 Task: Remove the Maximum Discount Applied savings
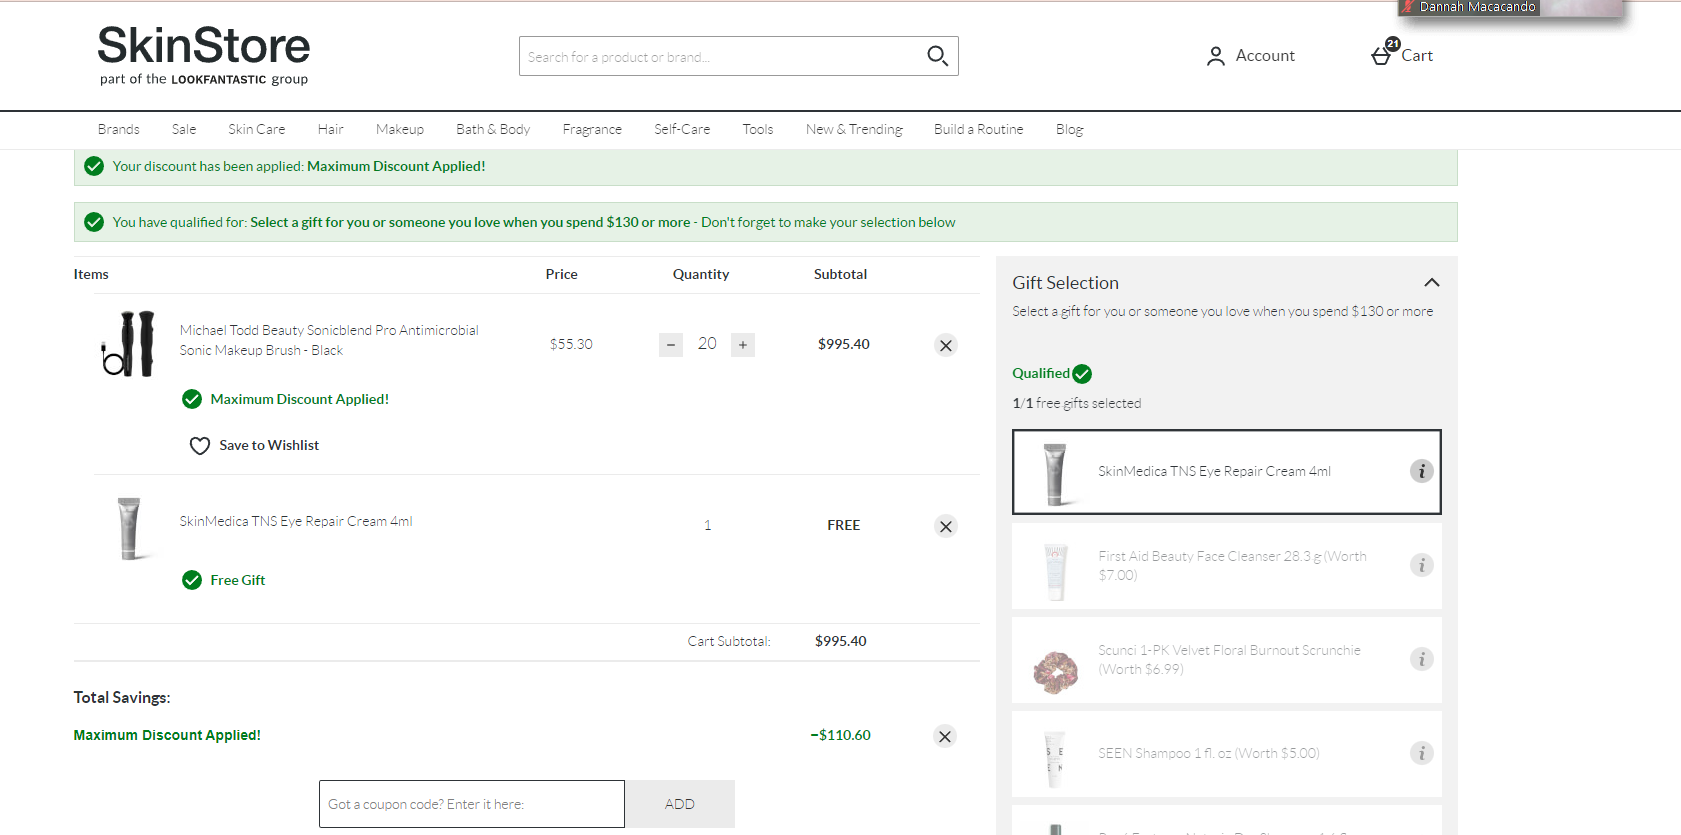point(945,736)
